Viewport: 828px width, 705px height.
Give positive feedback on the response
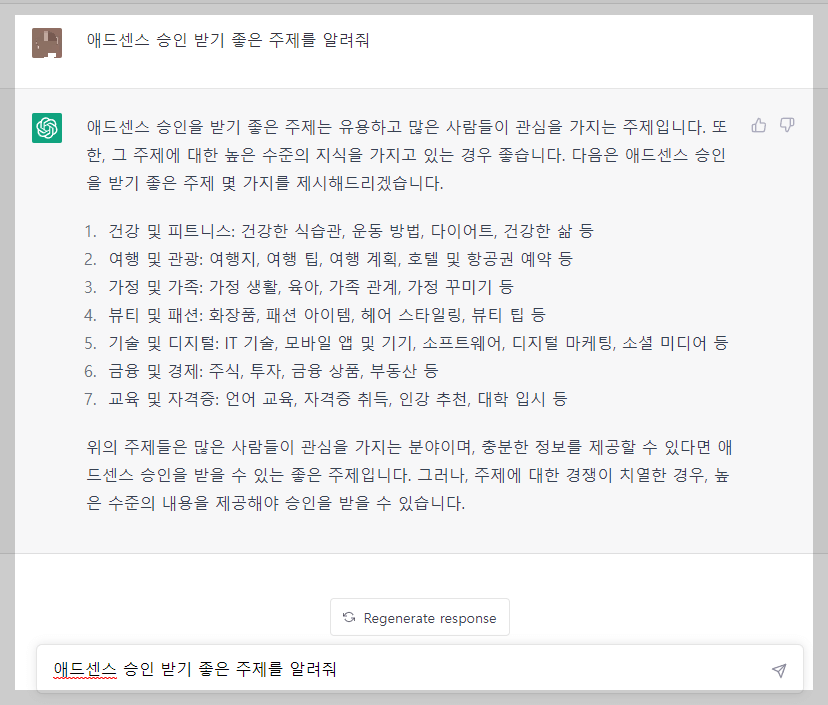tap(758, 124)
